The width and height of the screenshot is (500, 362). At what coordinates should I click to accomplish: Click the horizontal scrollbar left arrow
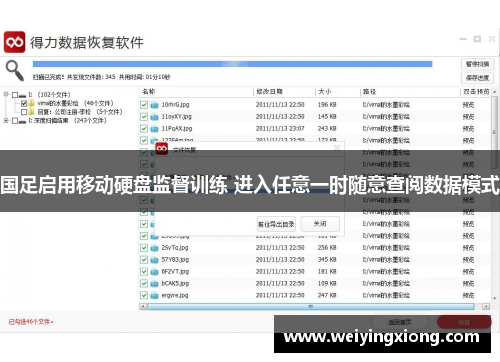pyautogui.click(x=143, y=306)
